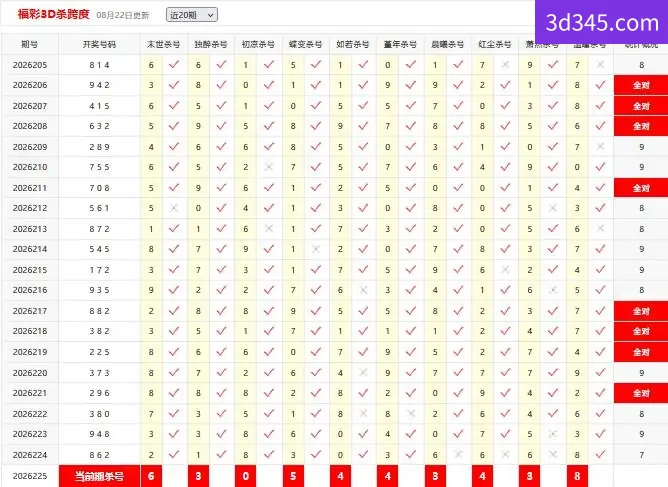
Task: Click the check mark for 2026206 末世杀号
Action: pyautogui.click(x=174, y=85)
